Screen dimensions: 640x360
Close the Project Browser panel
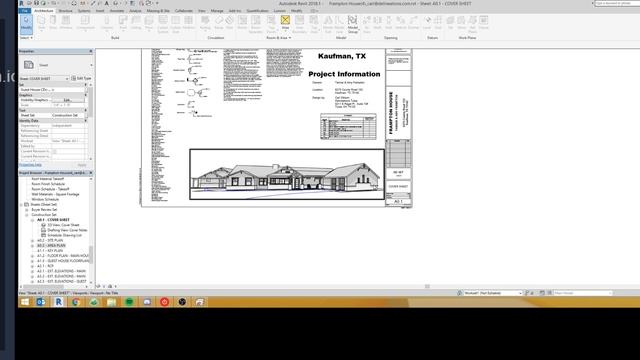click(x=91, y=173)
